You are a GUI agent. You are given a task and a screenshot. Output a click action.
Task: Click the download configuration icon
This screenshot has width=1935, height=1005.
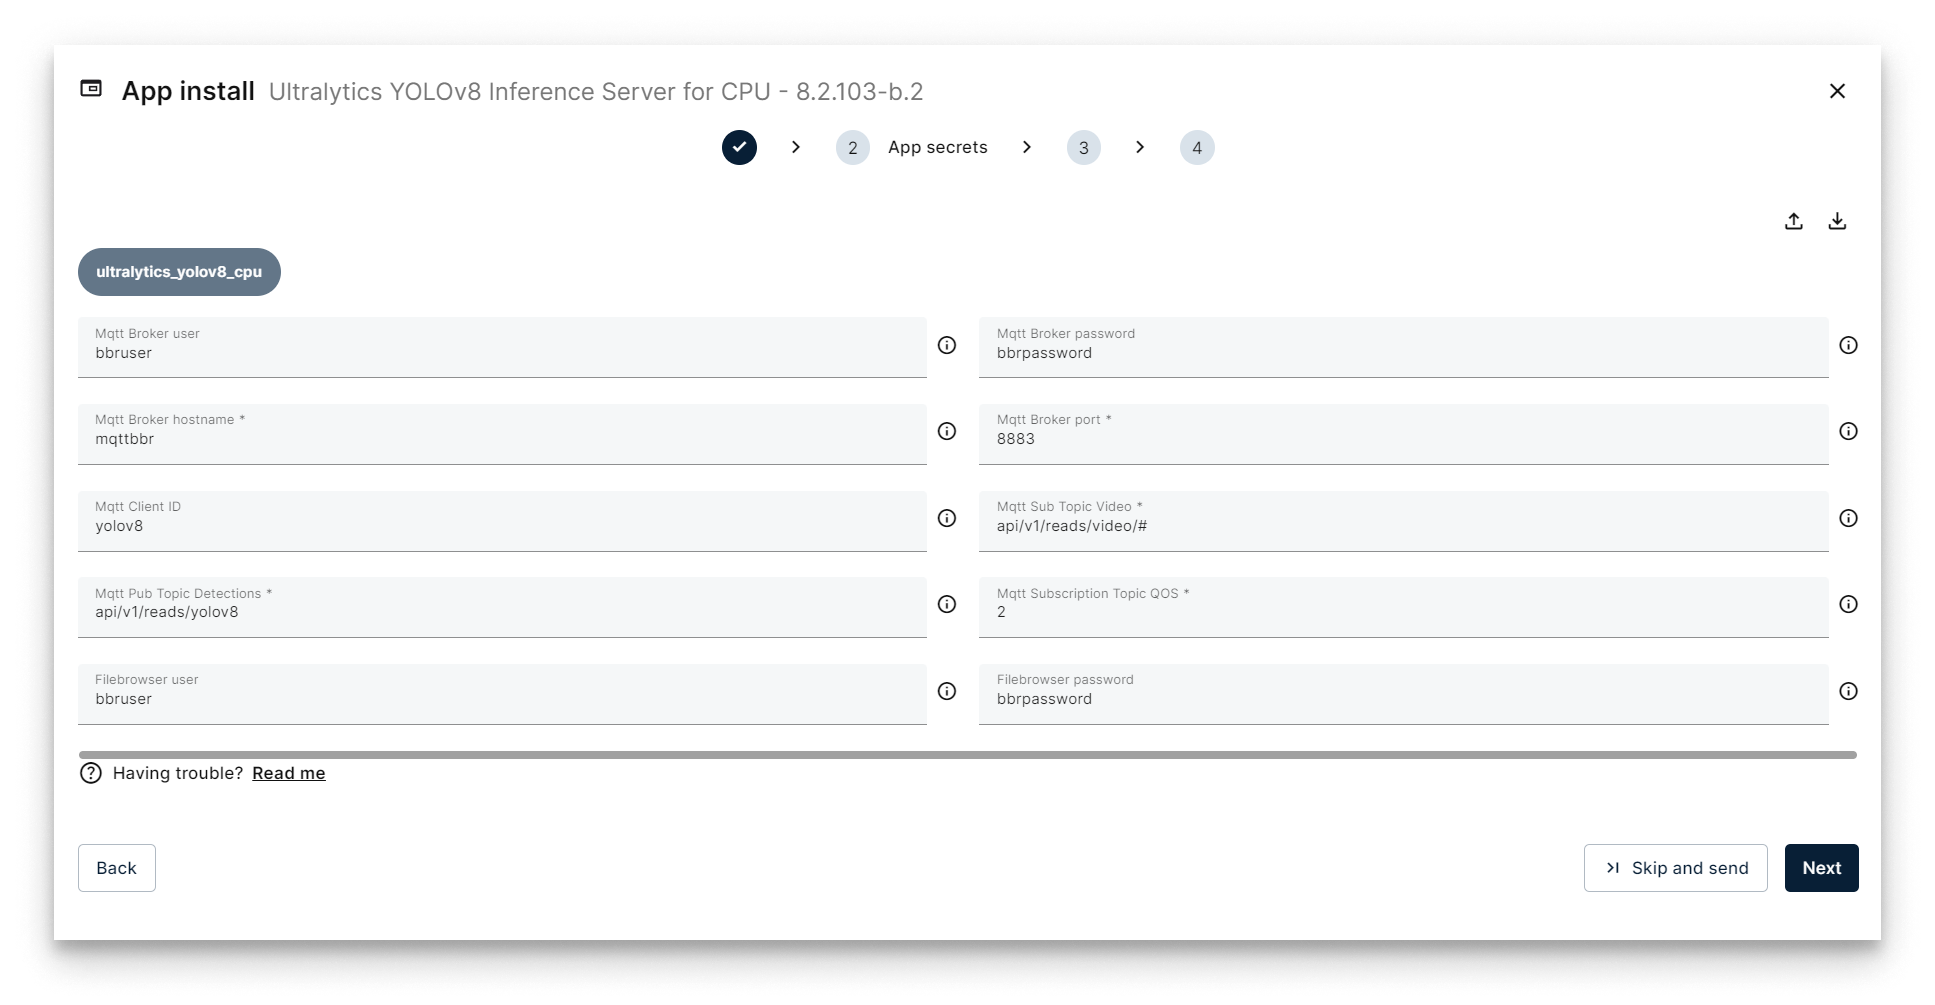pos(1837,221)
